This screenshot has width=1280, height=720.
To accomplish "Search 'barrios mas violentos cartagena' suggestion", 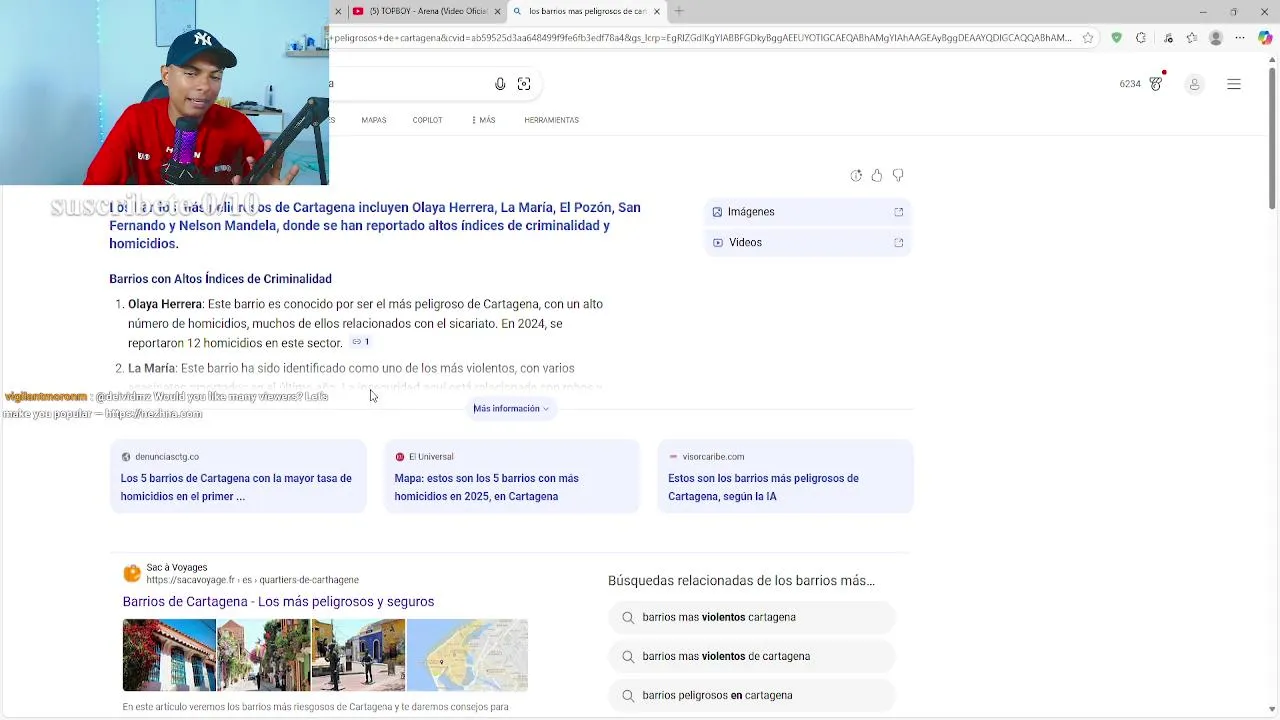I will pyautogui.click(x=752, y=617).
